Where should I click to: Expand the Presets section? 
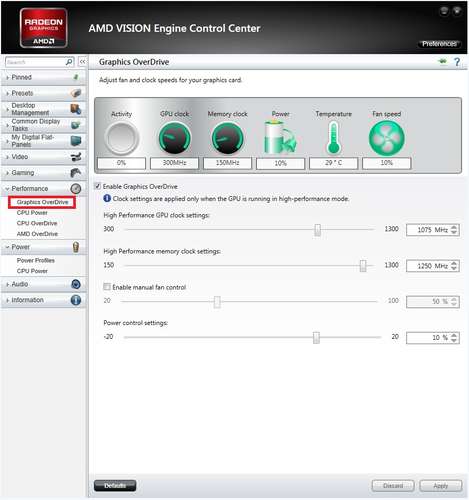pos(7,93)
